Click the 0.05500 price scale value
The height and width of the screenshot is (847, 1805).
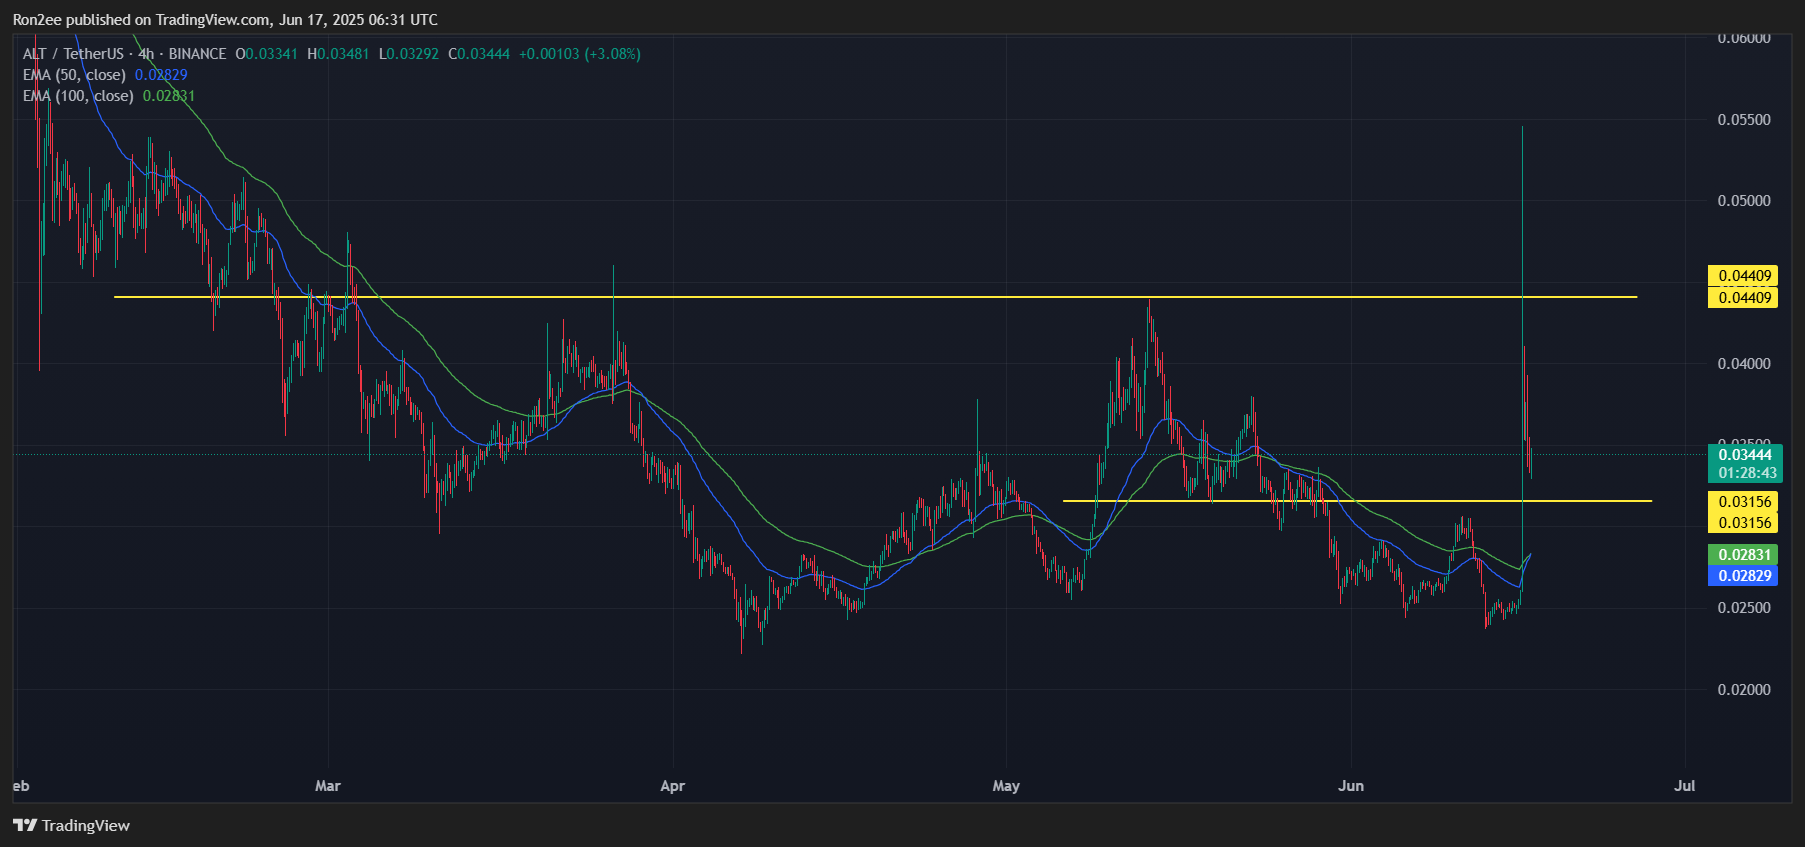pyautogui.click(x=1743, y=120)
